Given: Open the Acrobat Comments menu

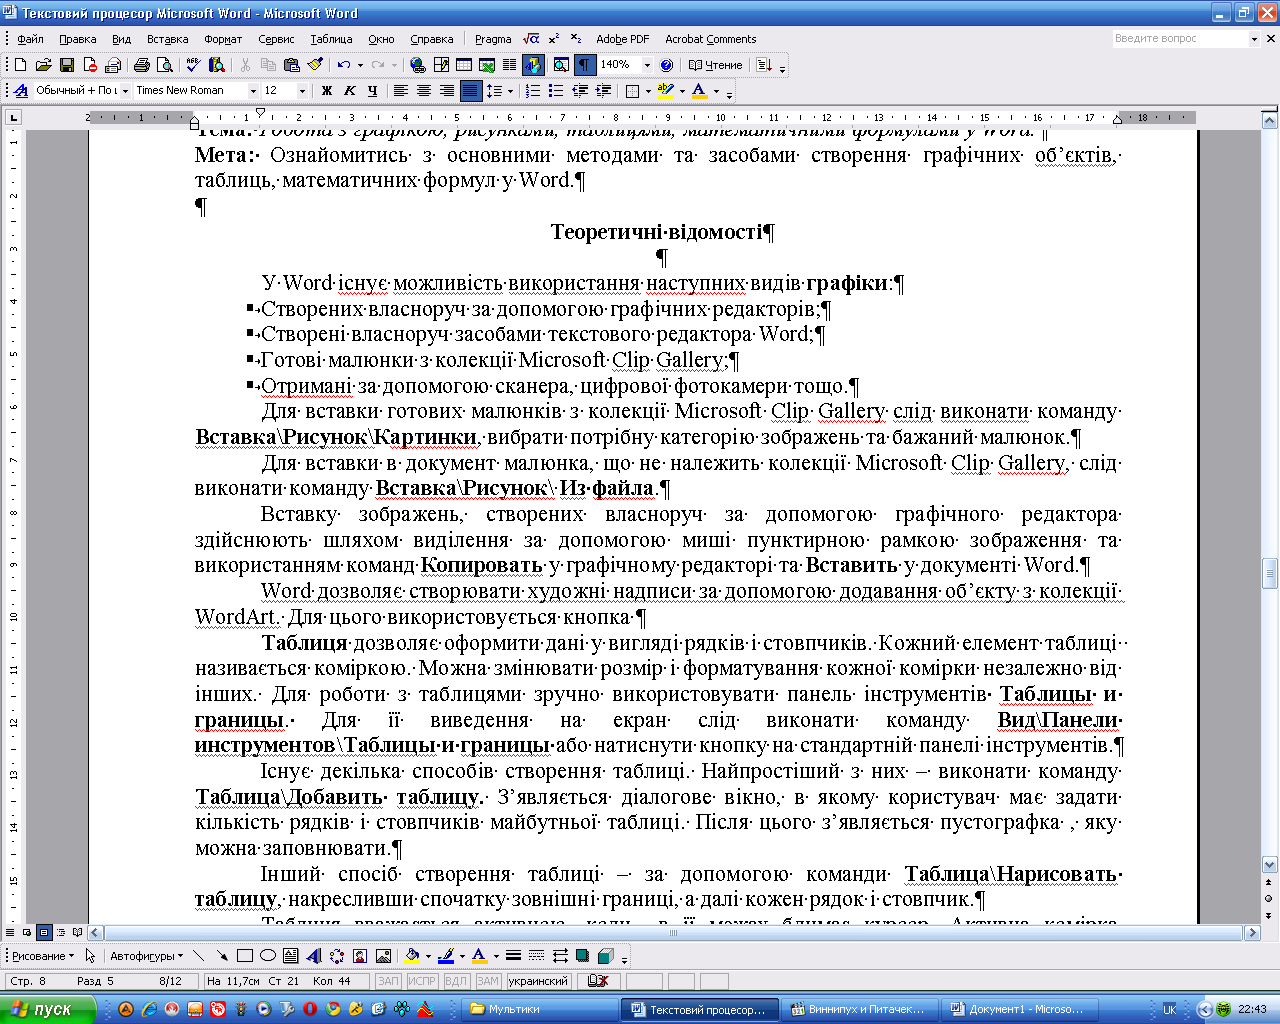Looking at the screenshot, I should [710, 39].
